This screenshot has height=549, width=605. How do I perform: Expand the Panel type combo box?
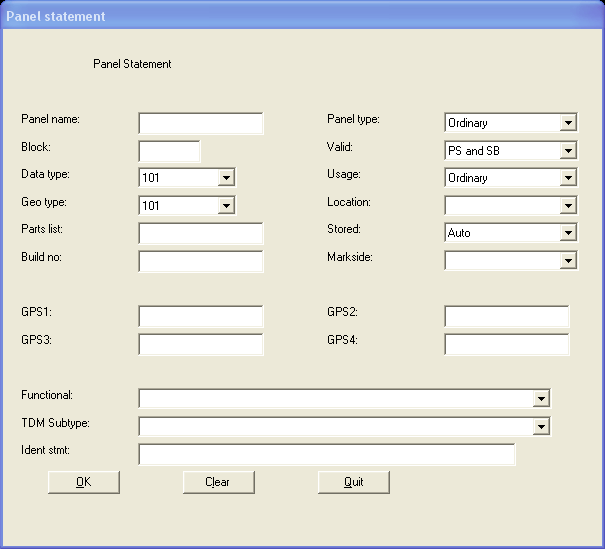[511, 123]
